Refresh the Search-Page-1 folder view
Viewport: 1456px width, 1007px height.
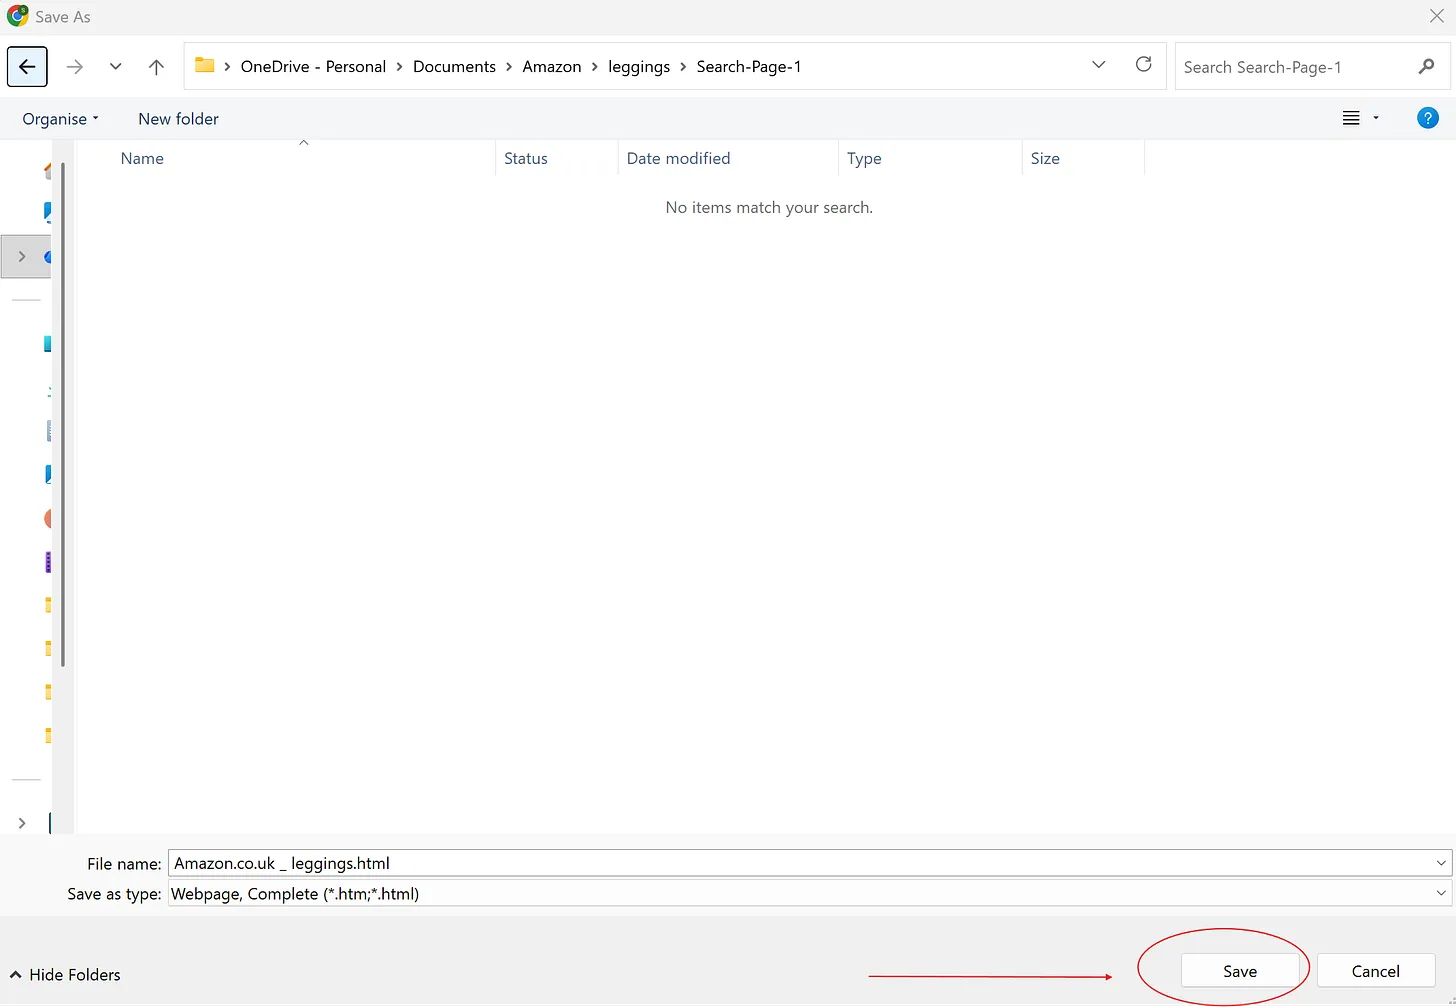click(x=1143, y=65)
